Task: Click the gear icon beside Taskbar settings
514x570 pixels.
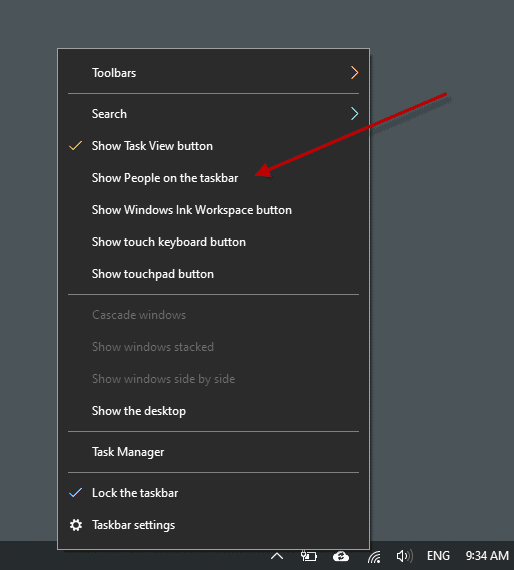Action: coord(76,525)
